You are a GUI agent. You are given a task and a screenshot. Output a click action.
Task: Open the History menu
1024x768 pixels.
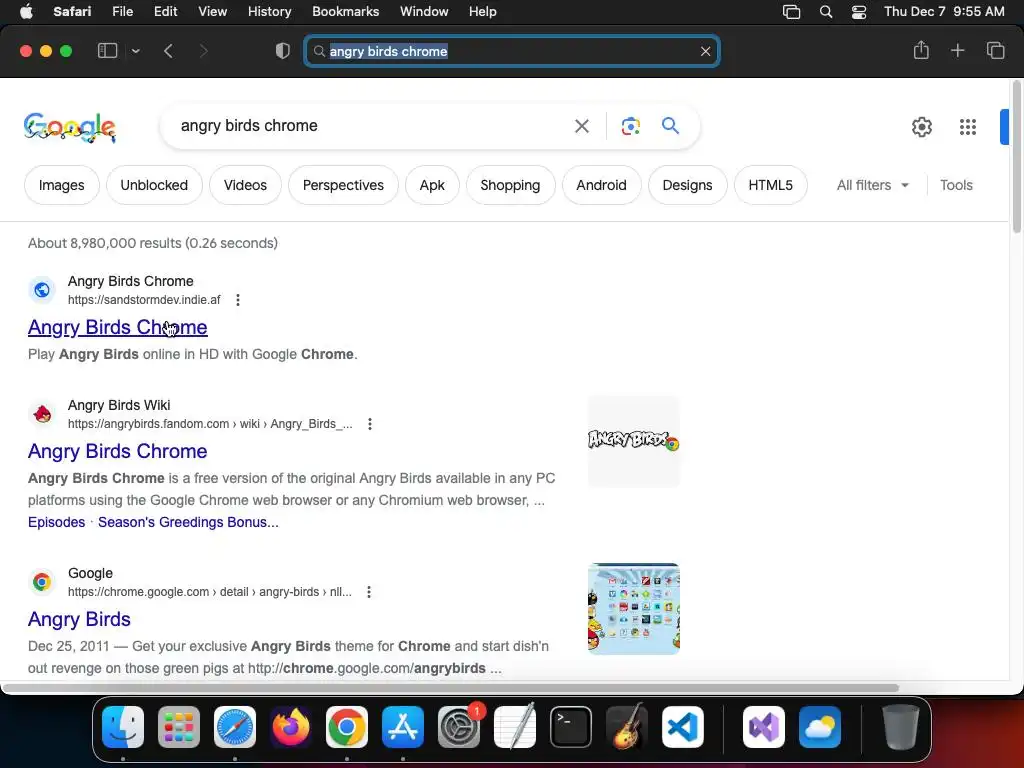269,12
